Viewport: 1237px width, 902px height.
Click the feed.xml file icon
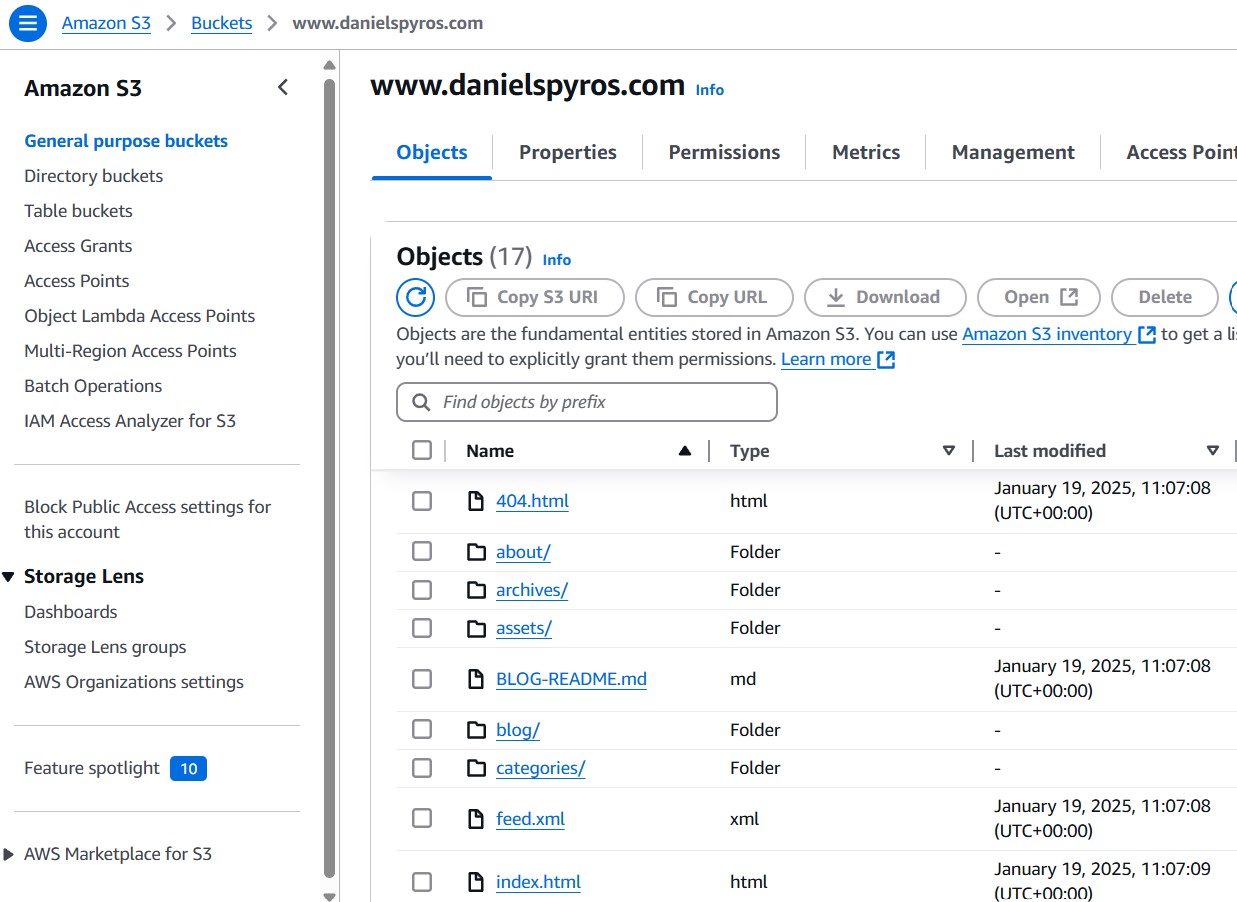click(477, 819)
